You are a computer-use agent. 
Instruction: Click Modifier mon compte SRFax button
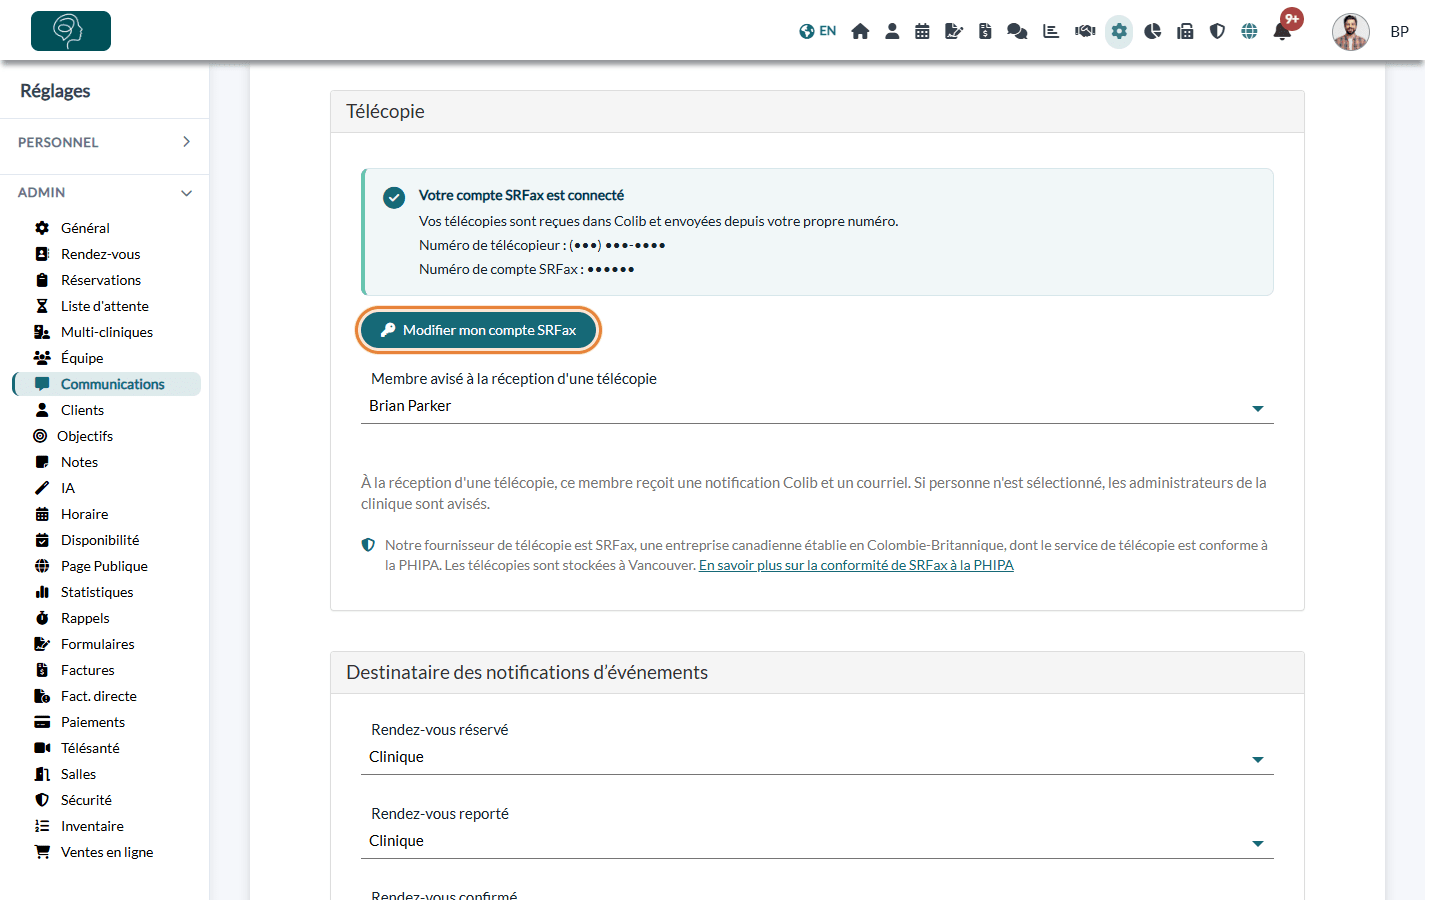click(x=478, y=330)
